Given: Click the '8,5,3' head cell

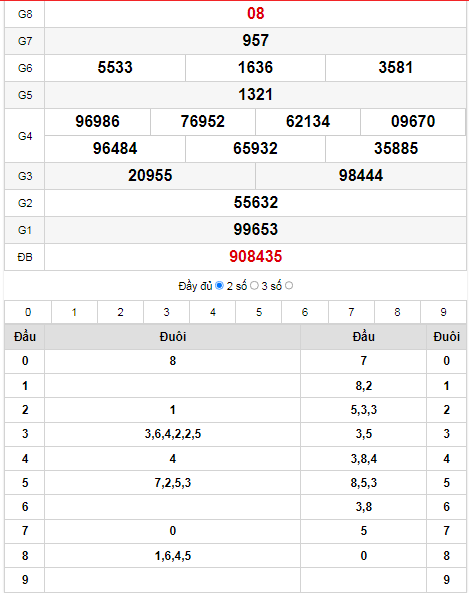Looking at the screenshot, I should (363, 483).
